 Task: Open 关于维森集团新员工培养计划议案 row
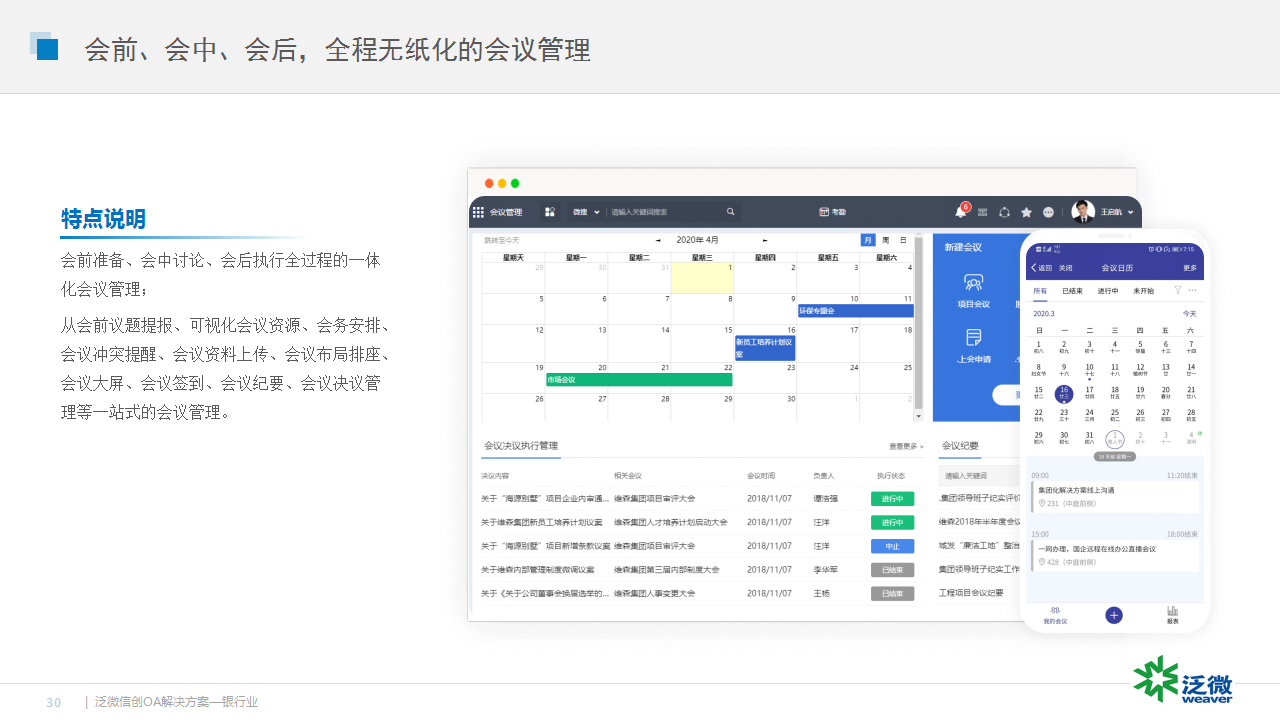point(542,522)
